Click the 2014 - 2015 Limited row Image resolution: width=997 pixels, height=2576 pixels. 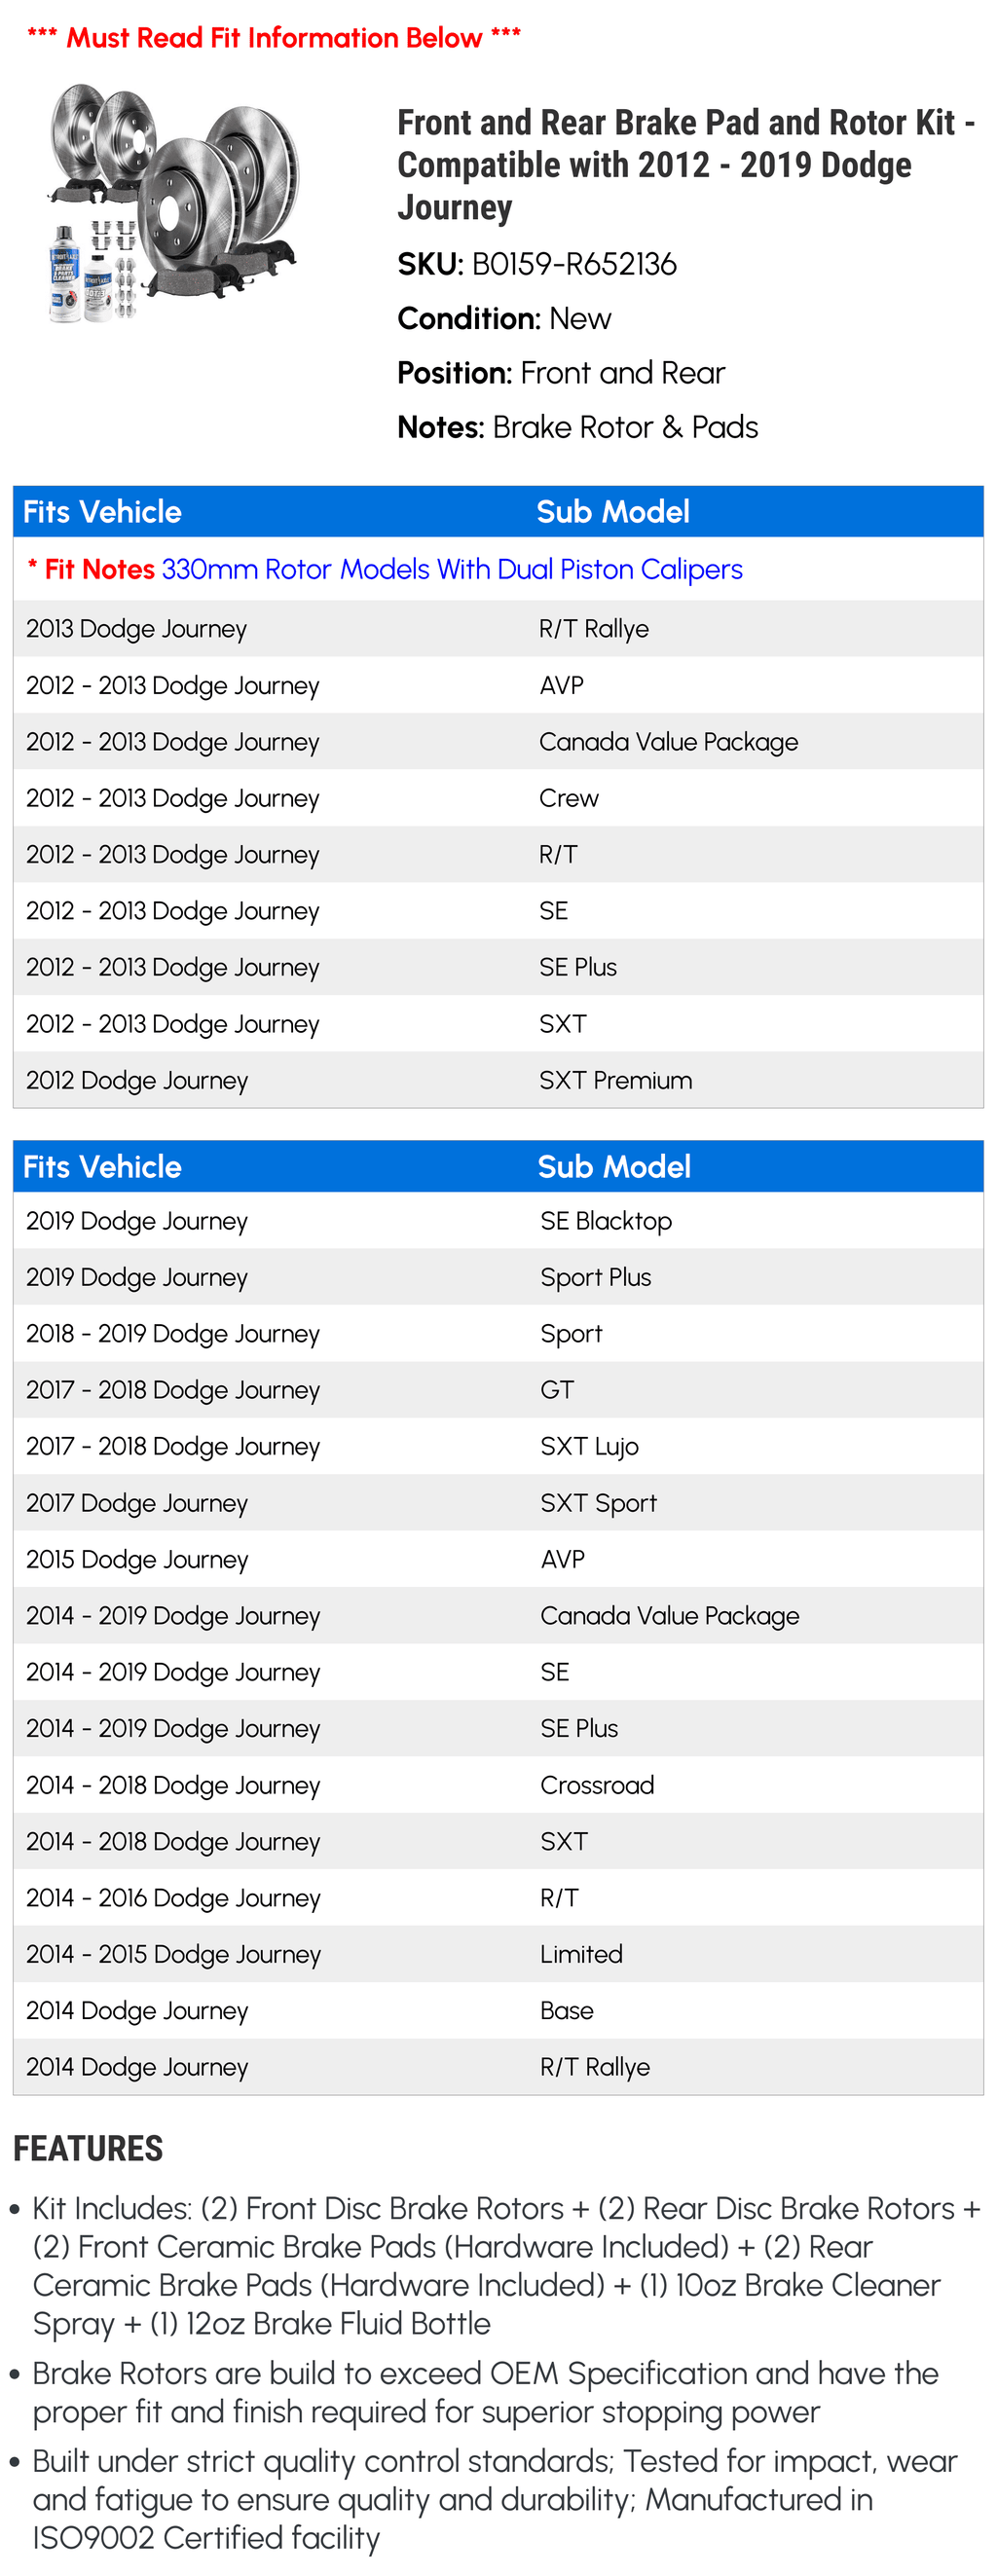coord(498,1954)
